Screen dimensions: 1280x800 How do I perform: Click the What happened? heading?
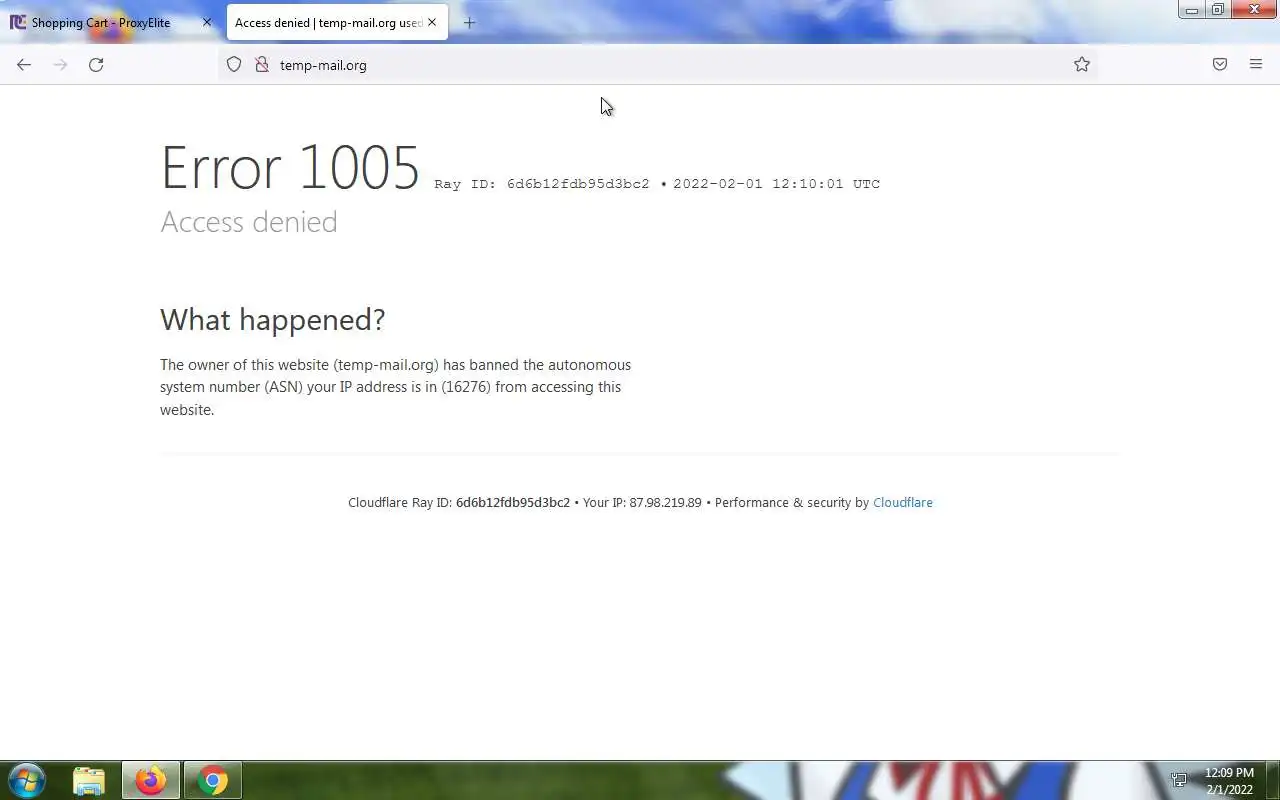tap(272, 320)
